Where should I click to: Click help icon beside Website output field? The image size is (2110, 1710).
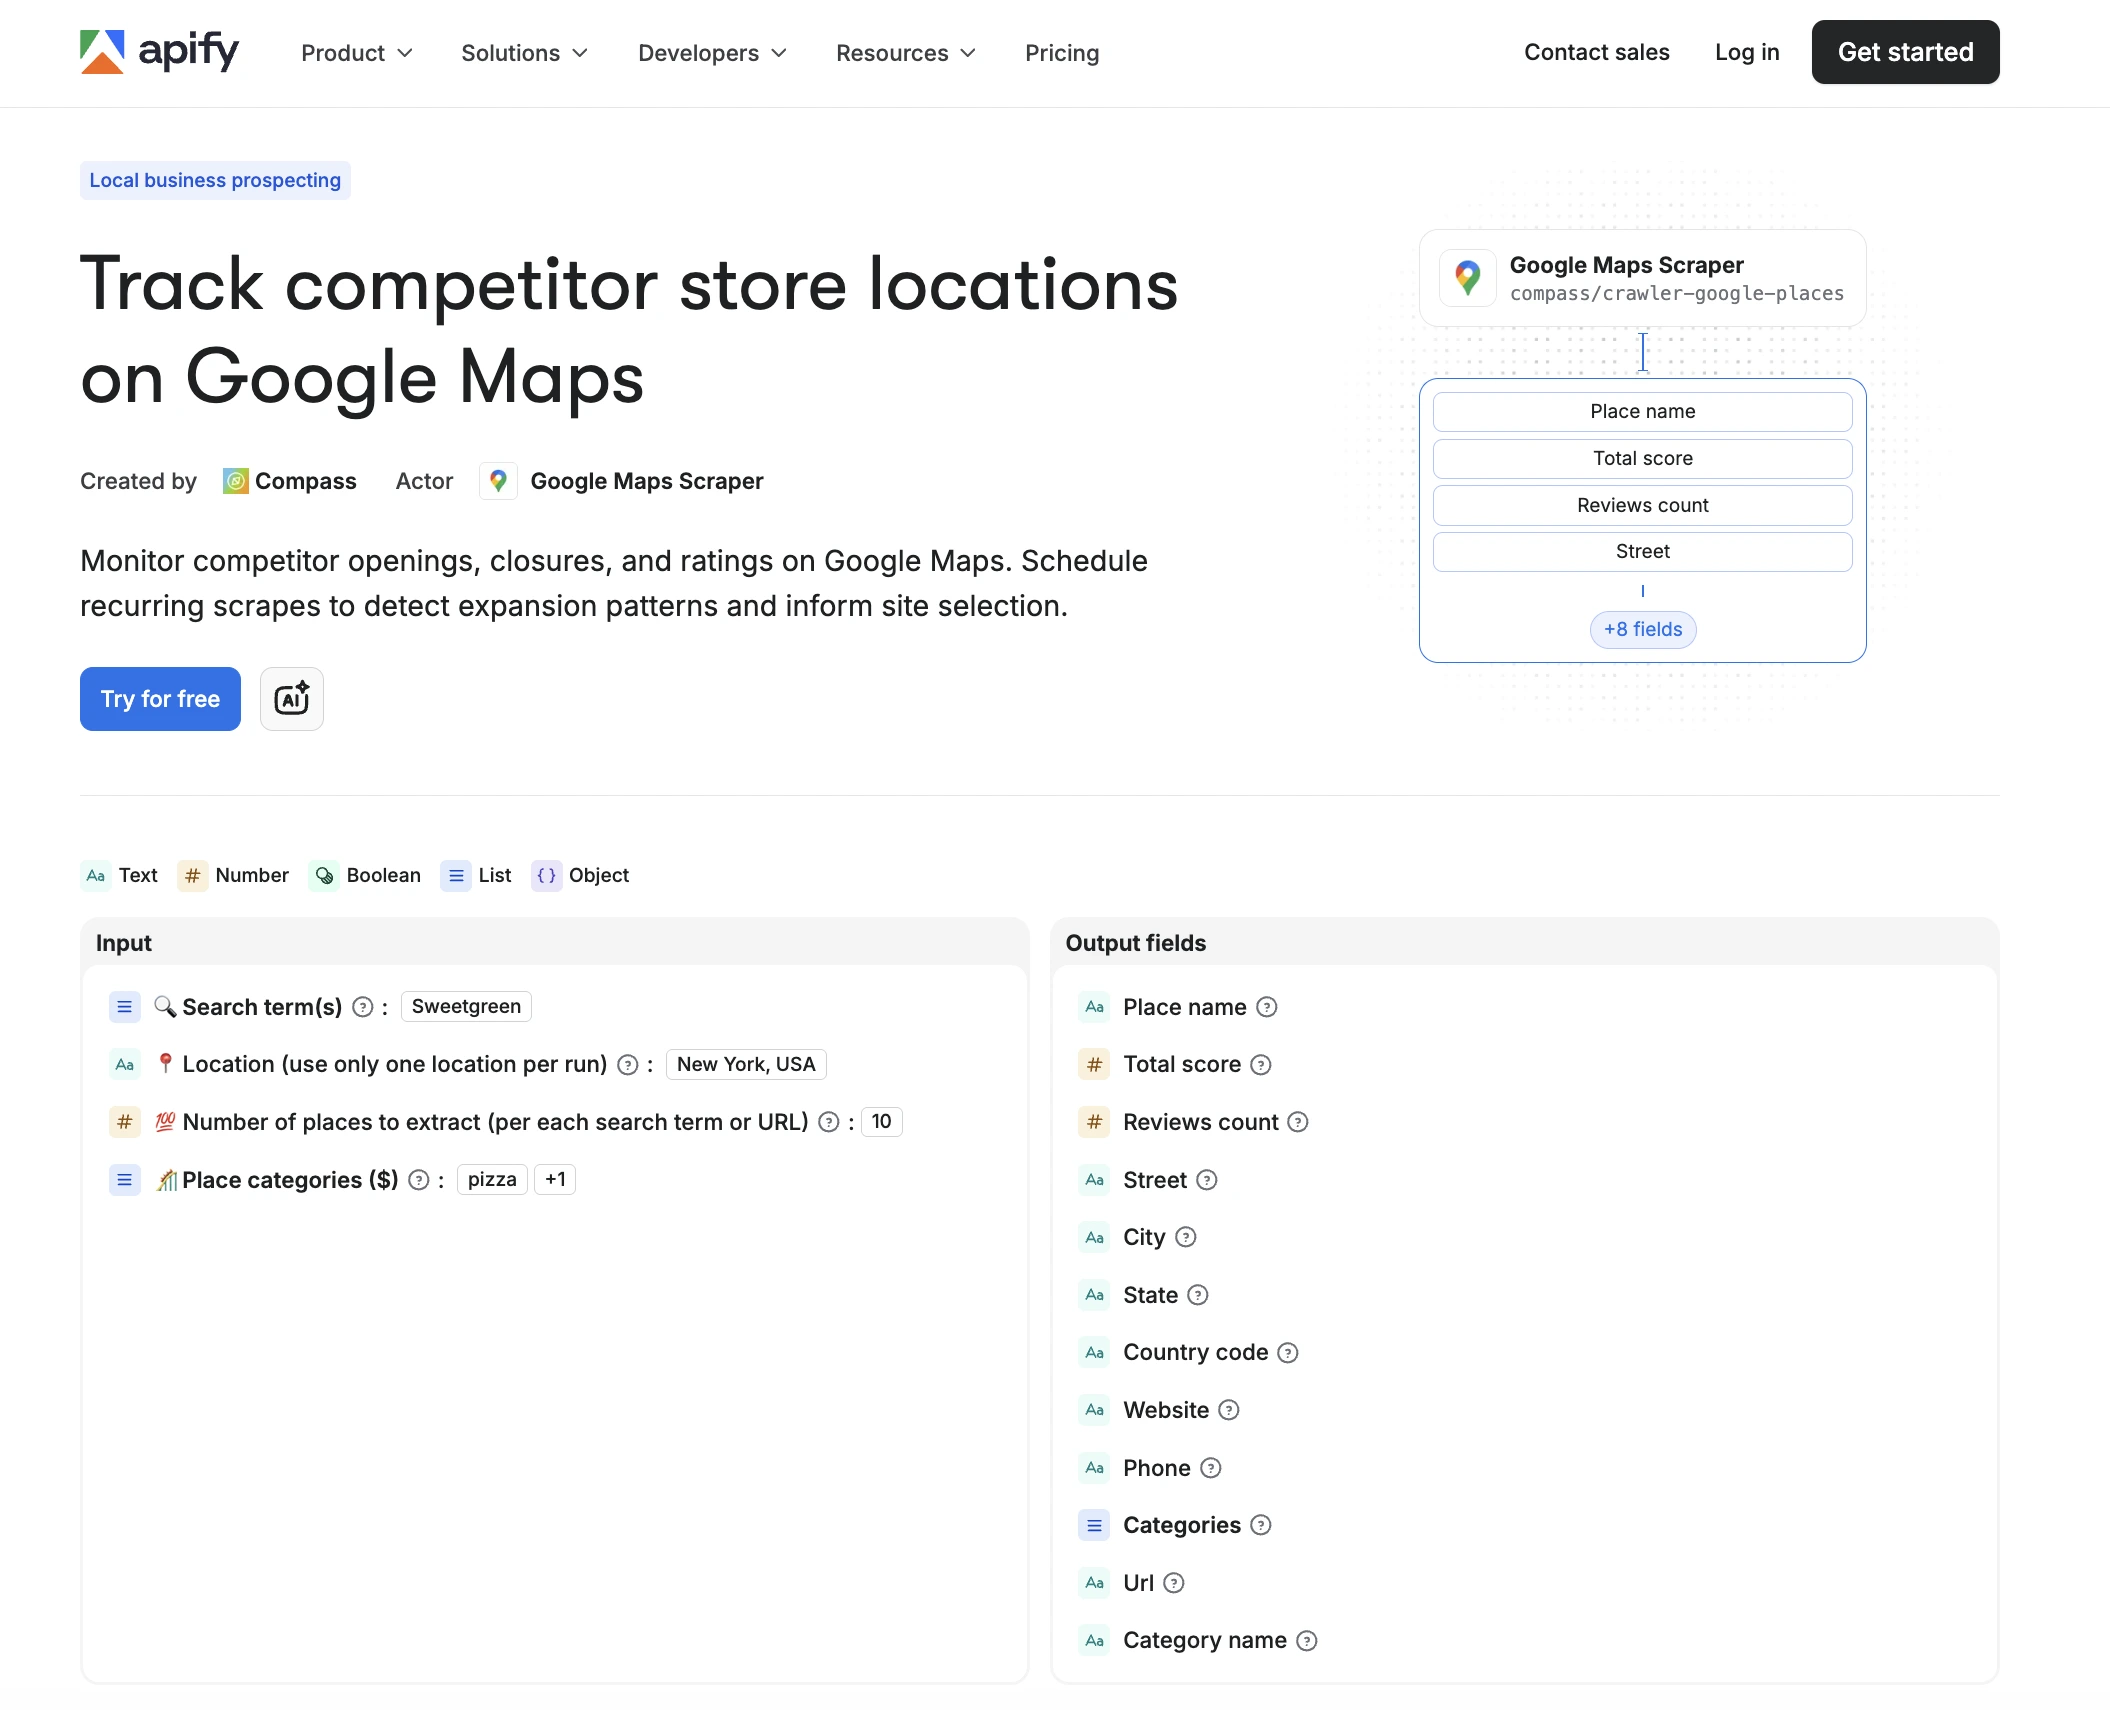pyautogui.click(x=1229, y=1410)
